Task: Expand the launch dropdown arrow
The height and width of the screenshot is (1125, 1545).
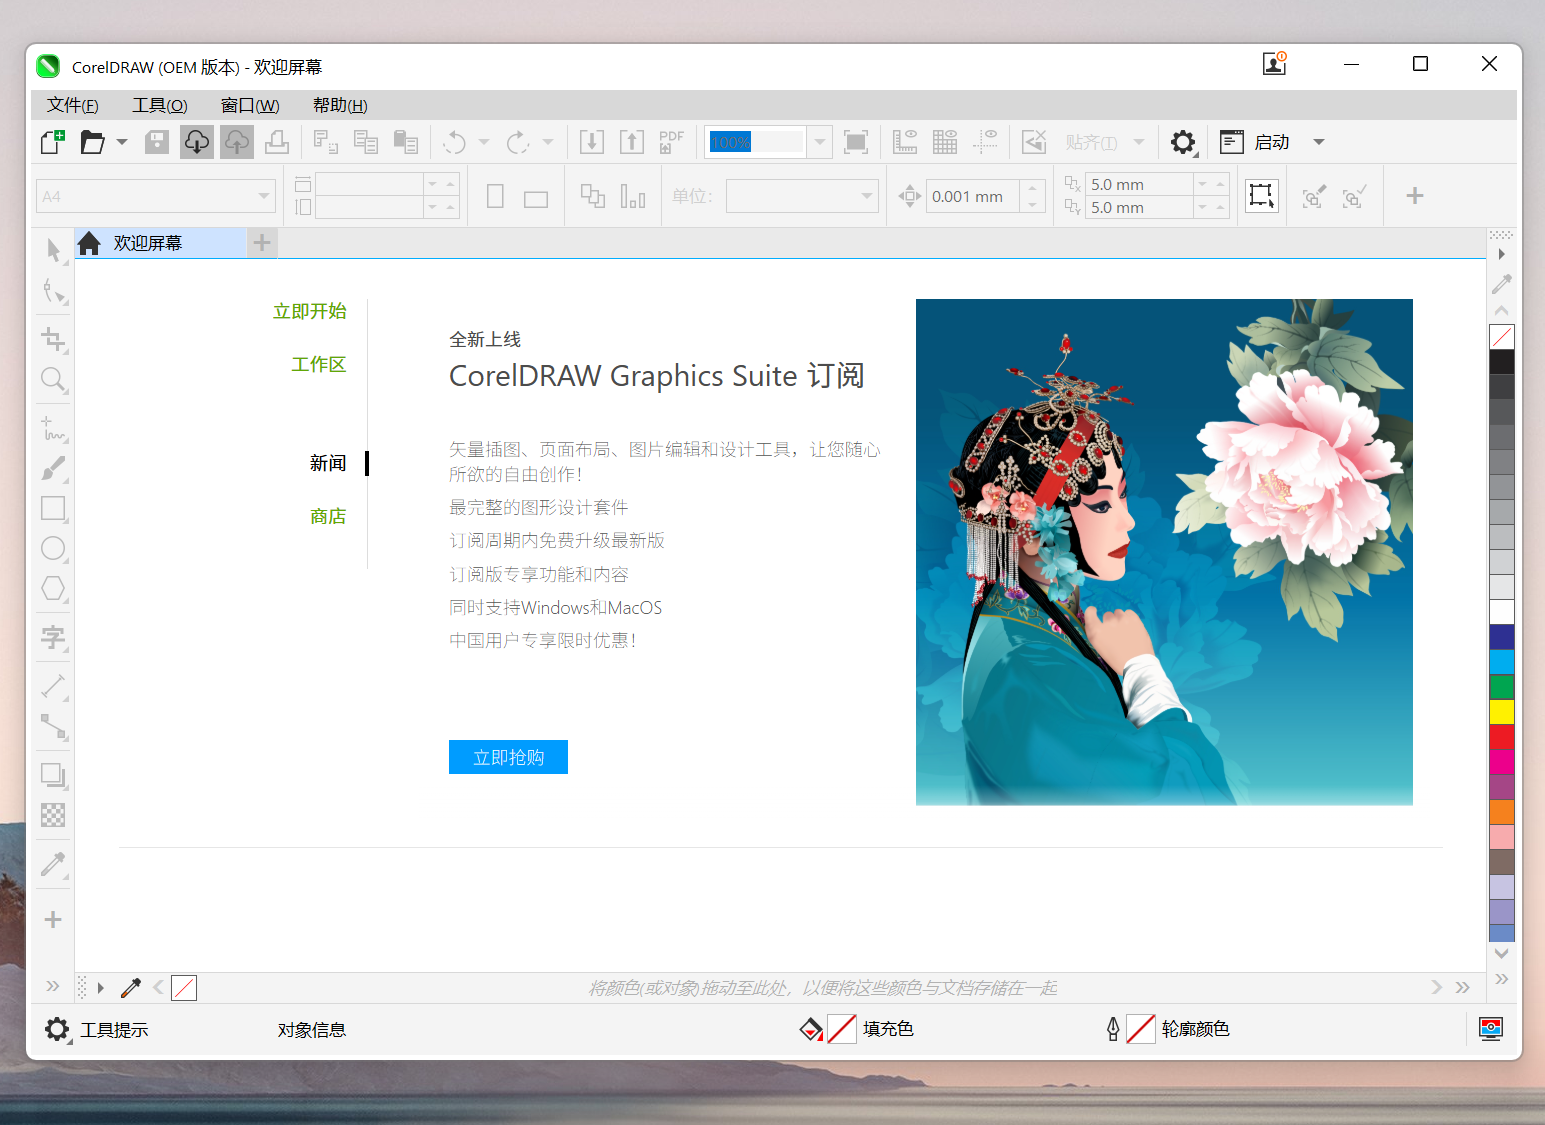Action: pyautogui.click(x=1319, y=142)
